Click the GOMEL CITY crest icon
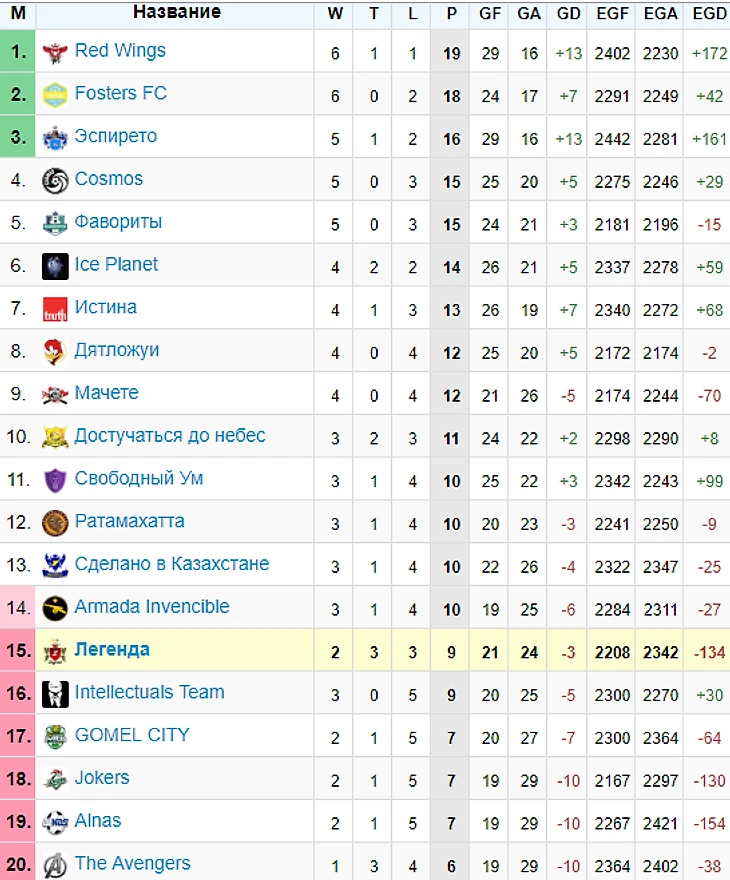Viewport: 730px width, 880px height. 54,737
